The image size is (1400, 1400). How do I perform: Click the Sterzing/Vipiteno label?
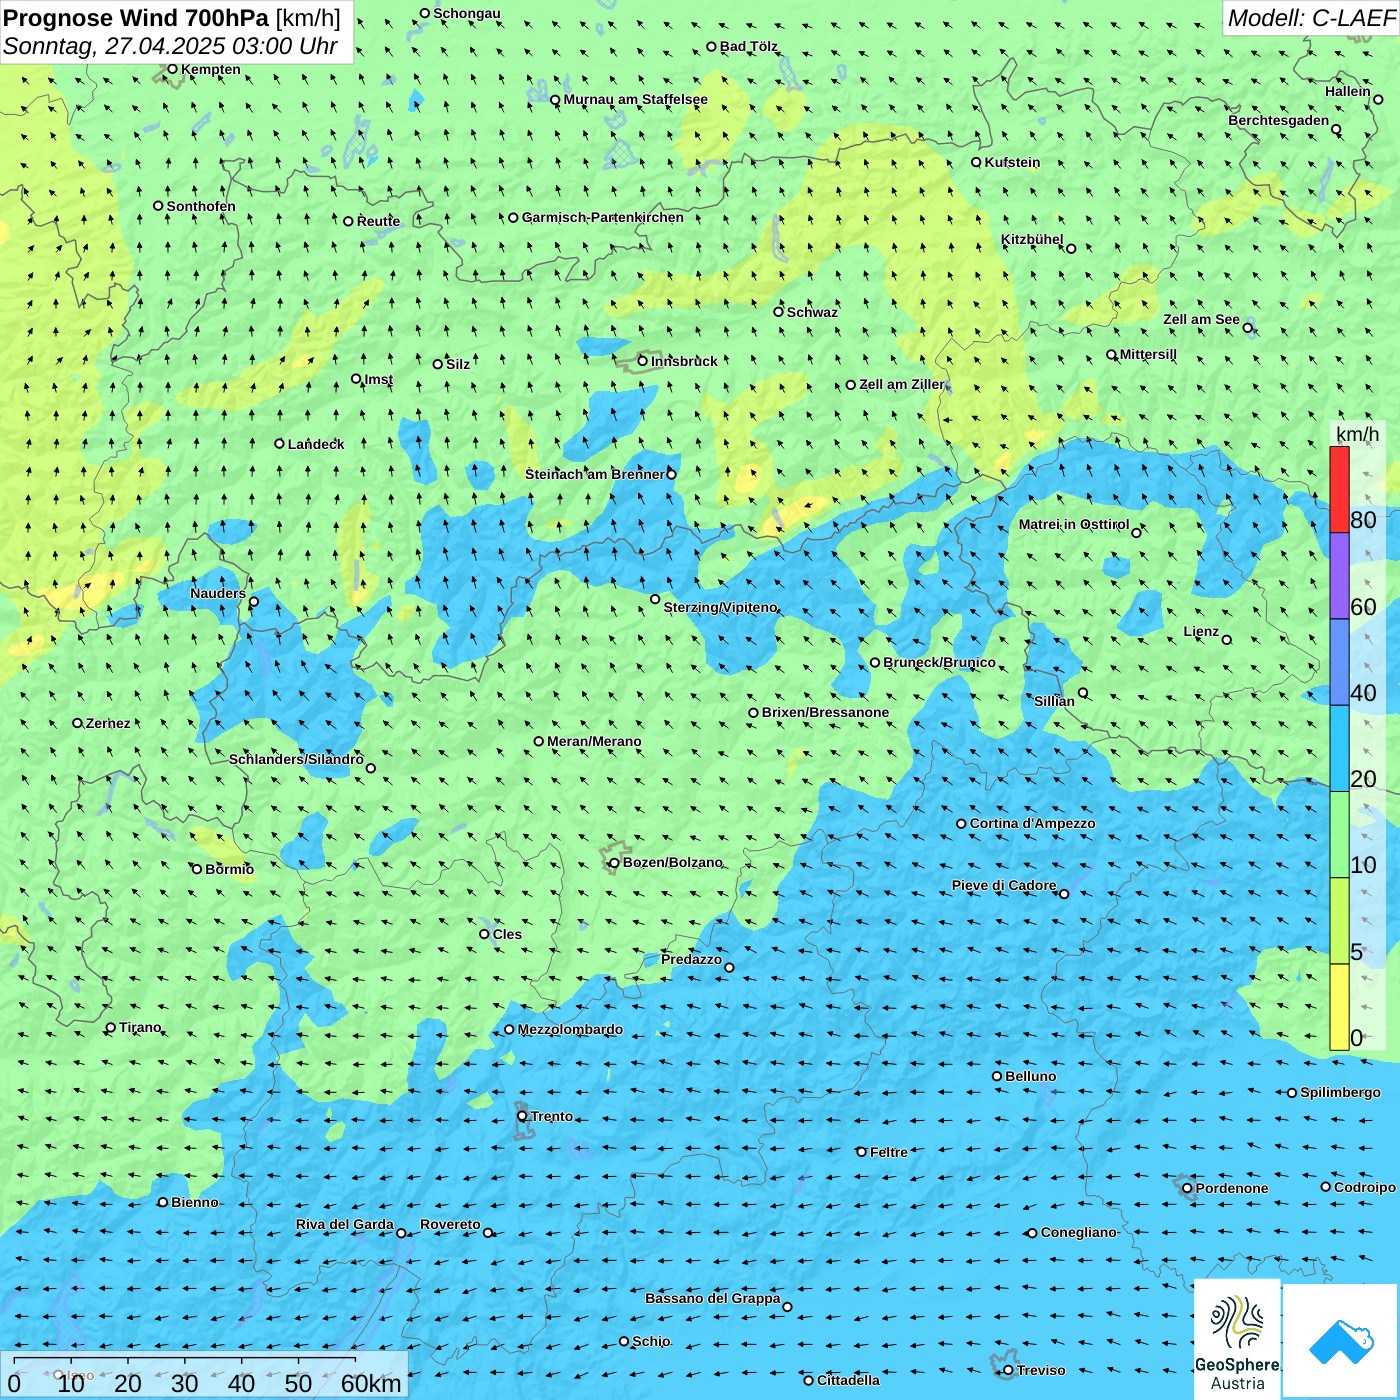(x=721, y=607)
